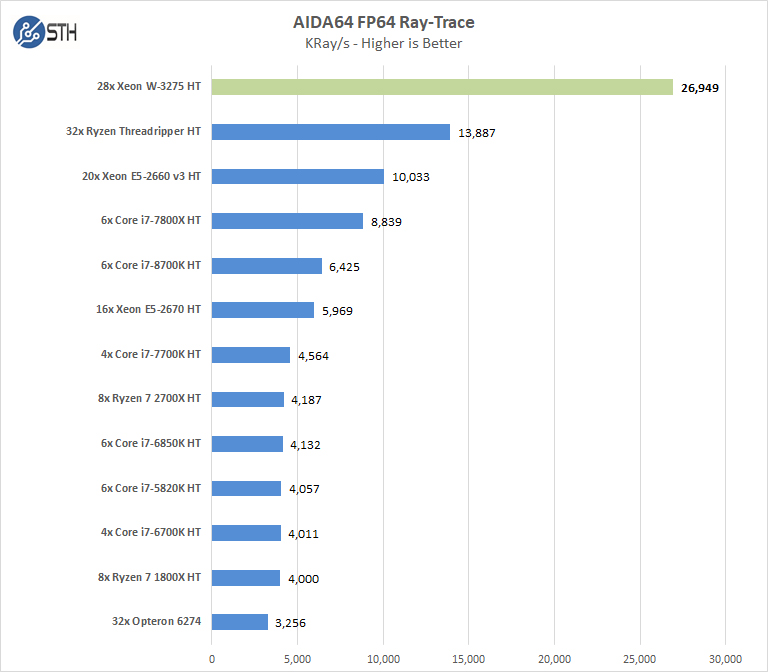Screen dimensions: 768x672
Task: Select the 28x Xeon W-3275 HT label
Action: pos(149,86)
